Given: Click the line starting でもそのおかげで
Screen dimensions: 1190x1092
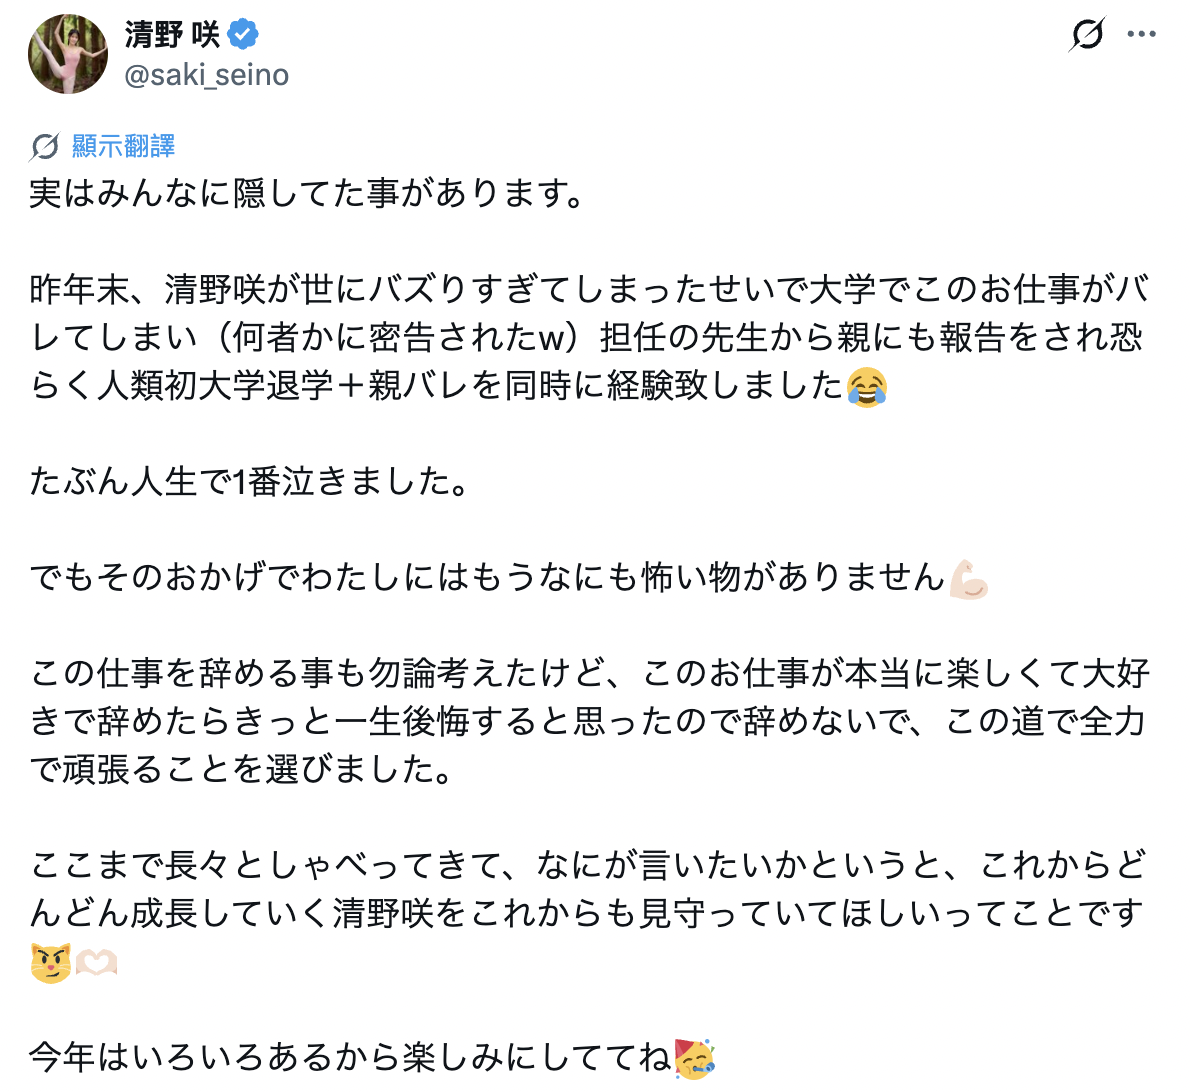Looking at the screenshot, I should click(486, 578).
